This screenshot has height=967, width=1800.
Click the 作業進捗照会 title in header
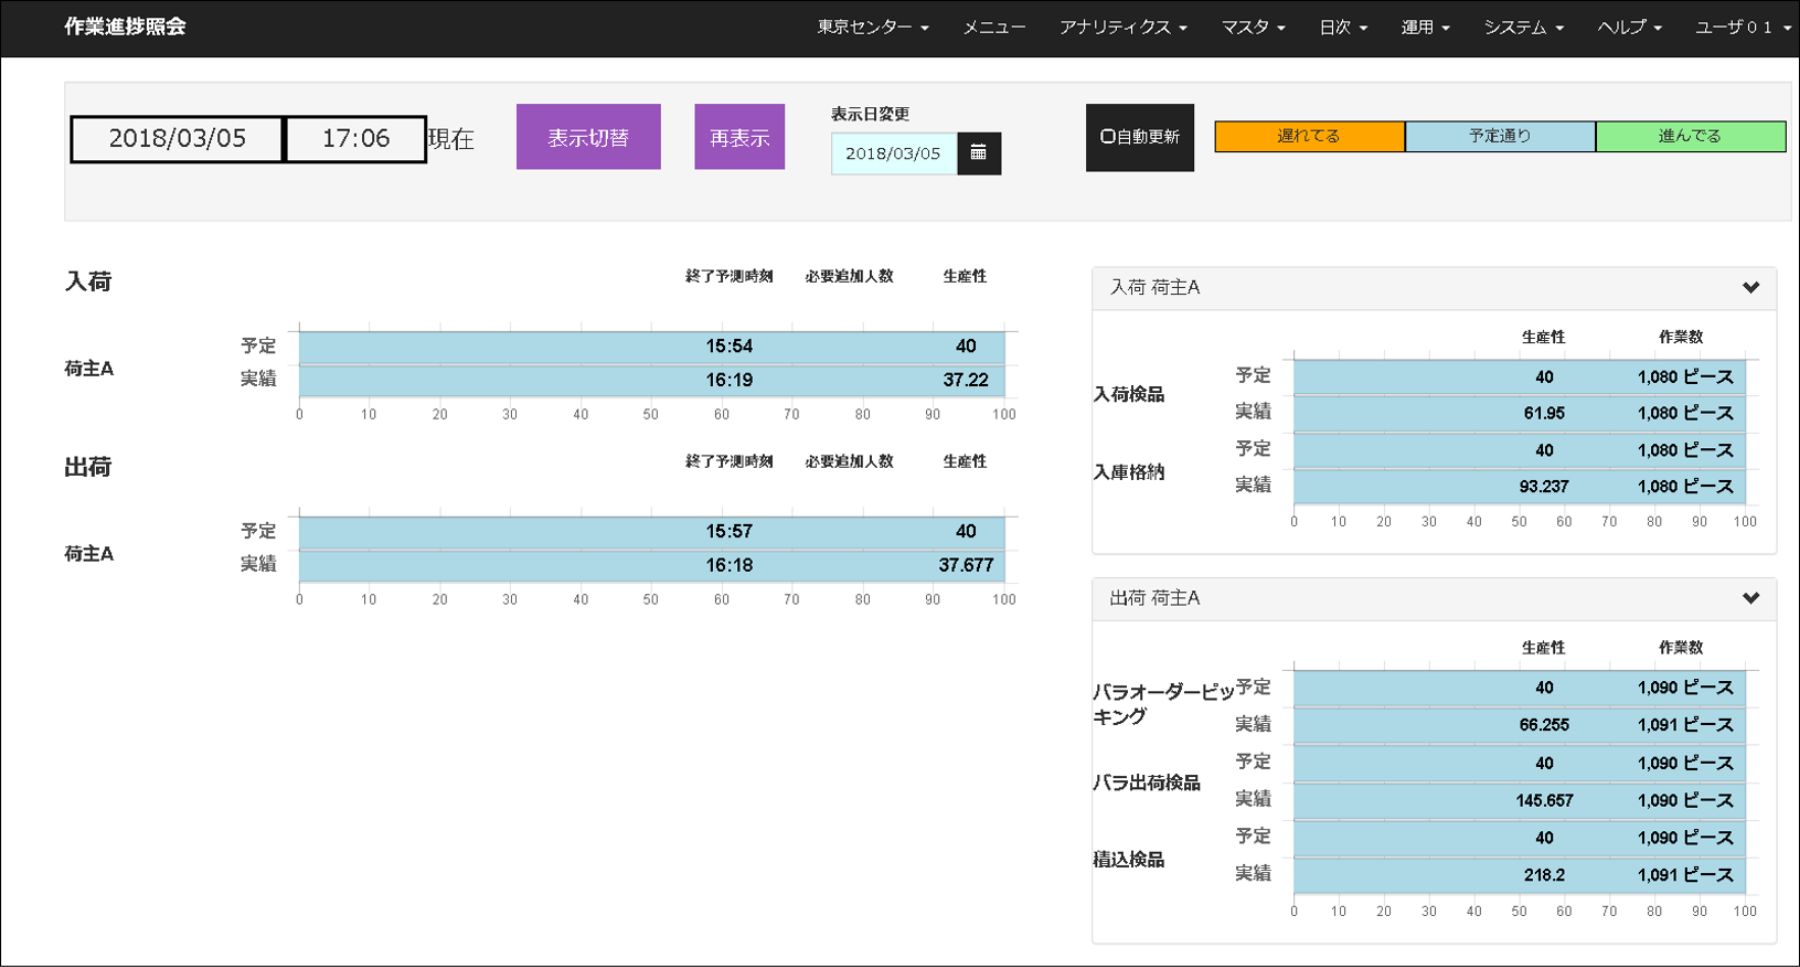[125, 27]
